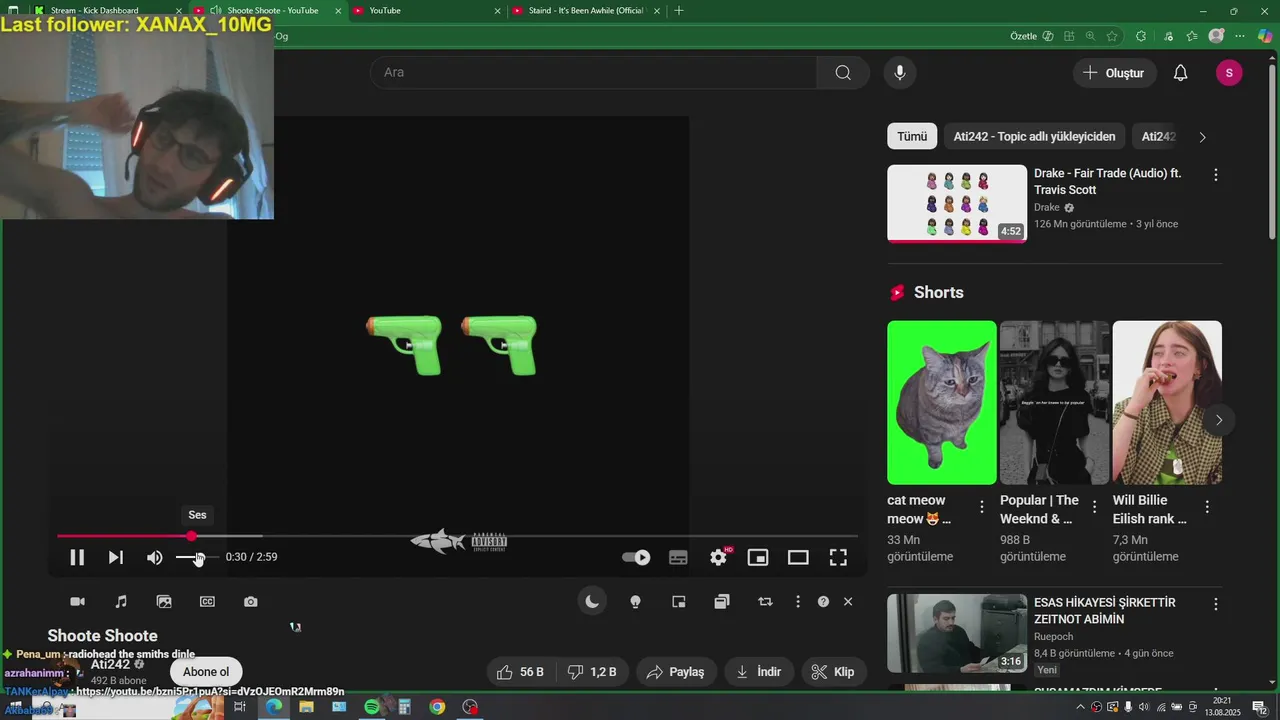
Task: Click the CC icon below the player
Action: point(207,601)
